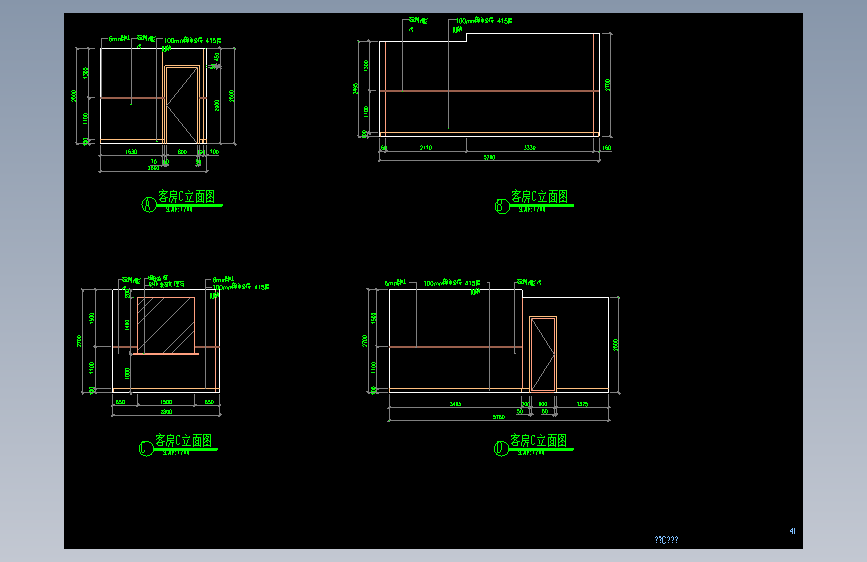Screen dimensions: 867x562
Task: Click the 6mm note at top-left of elevation A
Action: tap(119, 39)
